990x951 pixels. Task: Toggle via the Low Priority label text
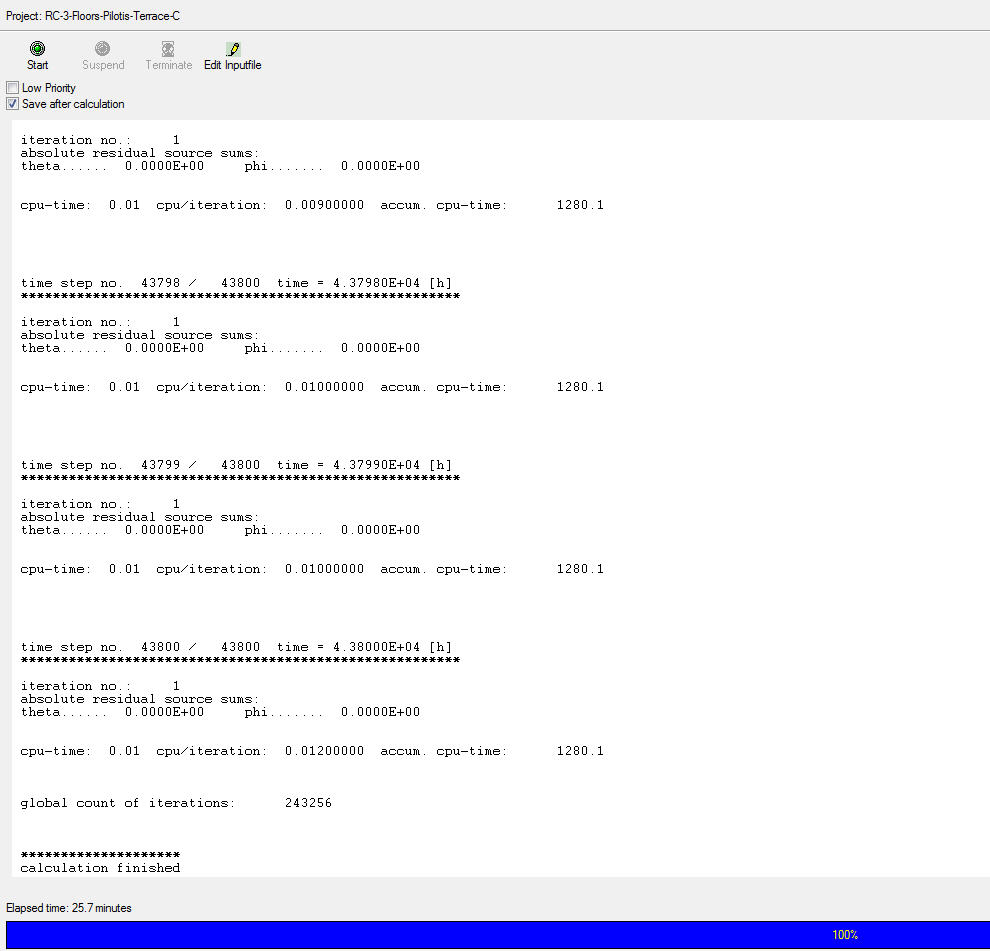[49, 88]
